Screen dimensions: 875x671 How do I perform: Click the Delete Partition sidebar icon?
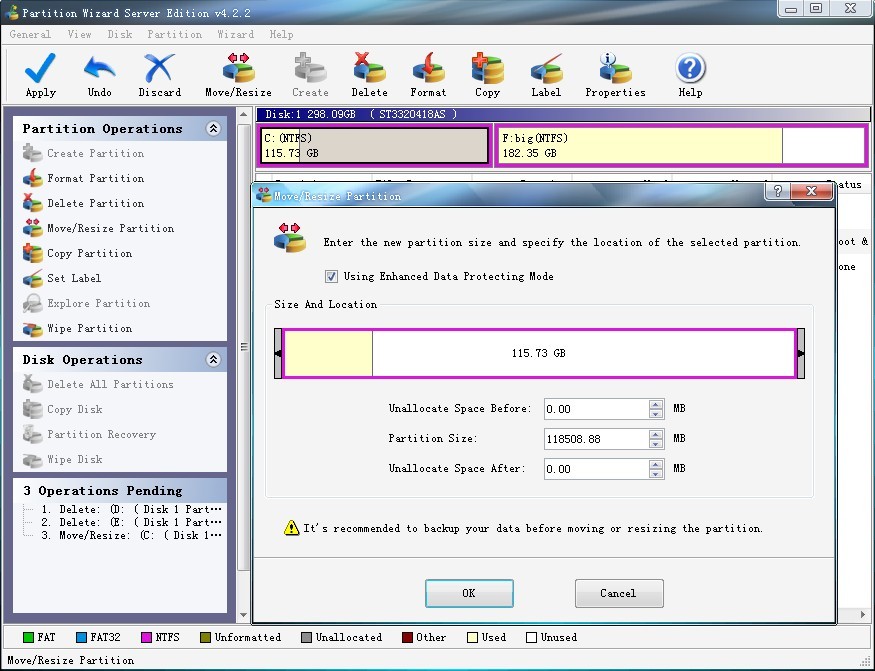pos(32,203)
